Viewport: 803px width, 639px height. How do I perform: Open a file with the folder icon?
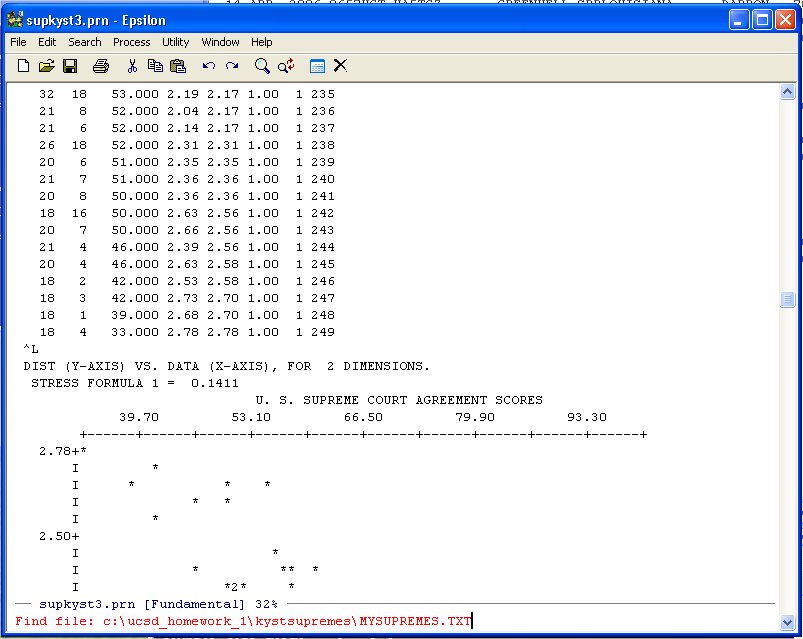click(x=46, y=66)
